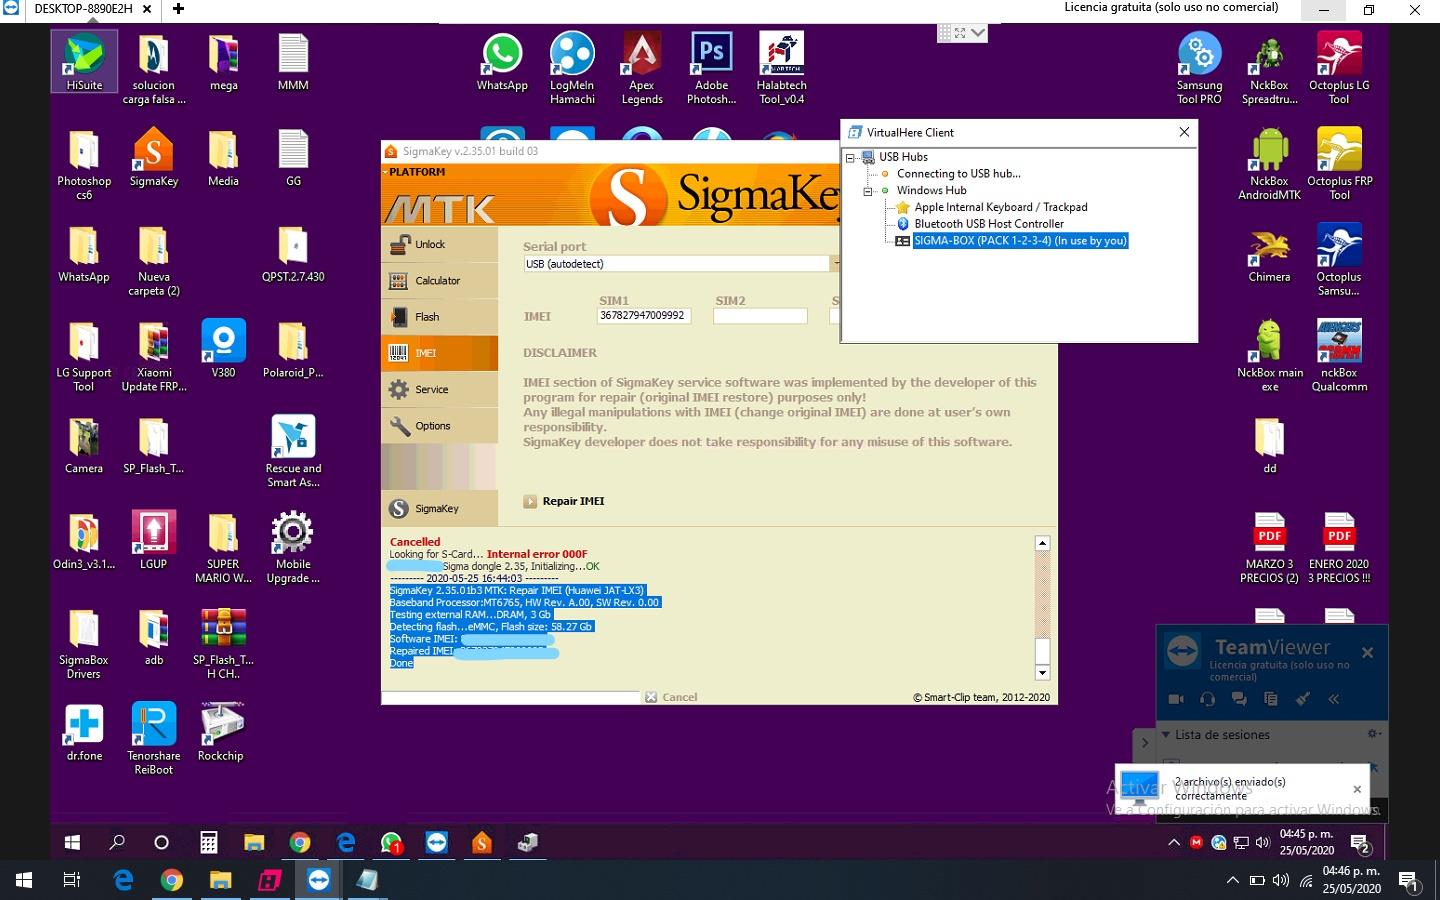
Task: Open the Odin3_v3.1 desktop icon
Action: pos(84,540)
